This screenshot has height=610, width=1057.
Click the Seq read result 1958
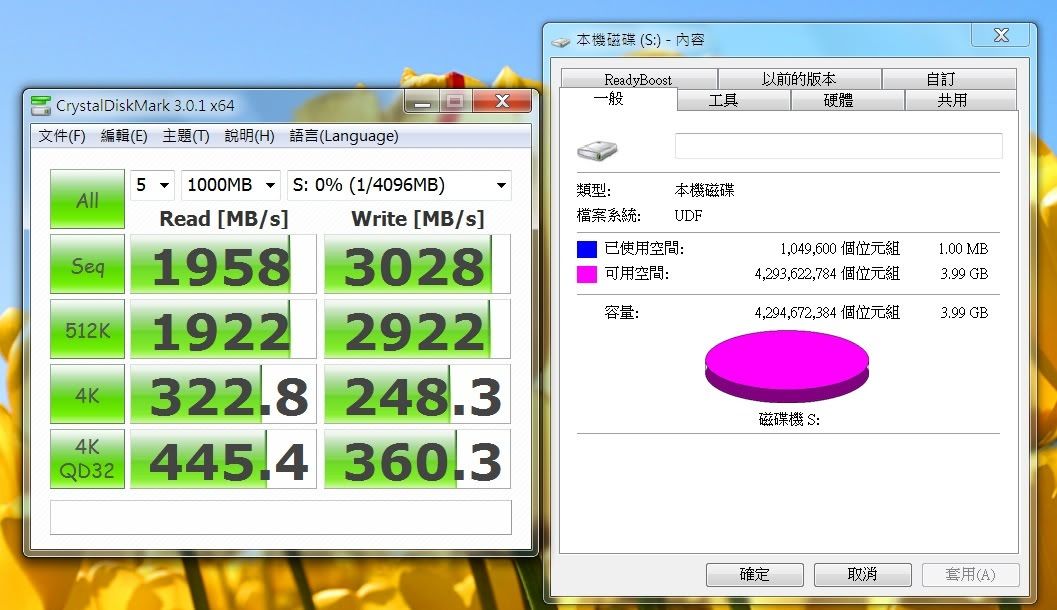tap(223, 264)
